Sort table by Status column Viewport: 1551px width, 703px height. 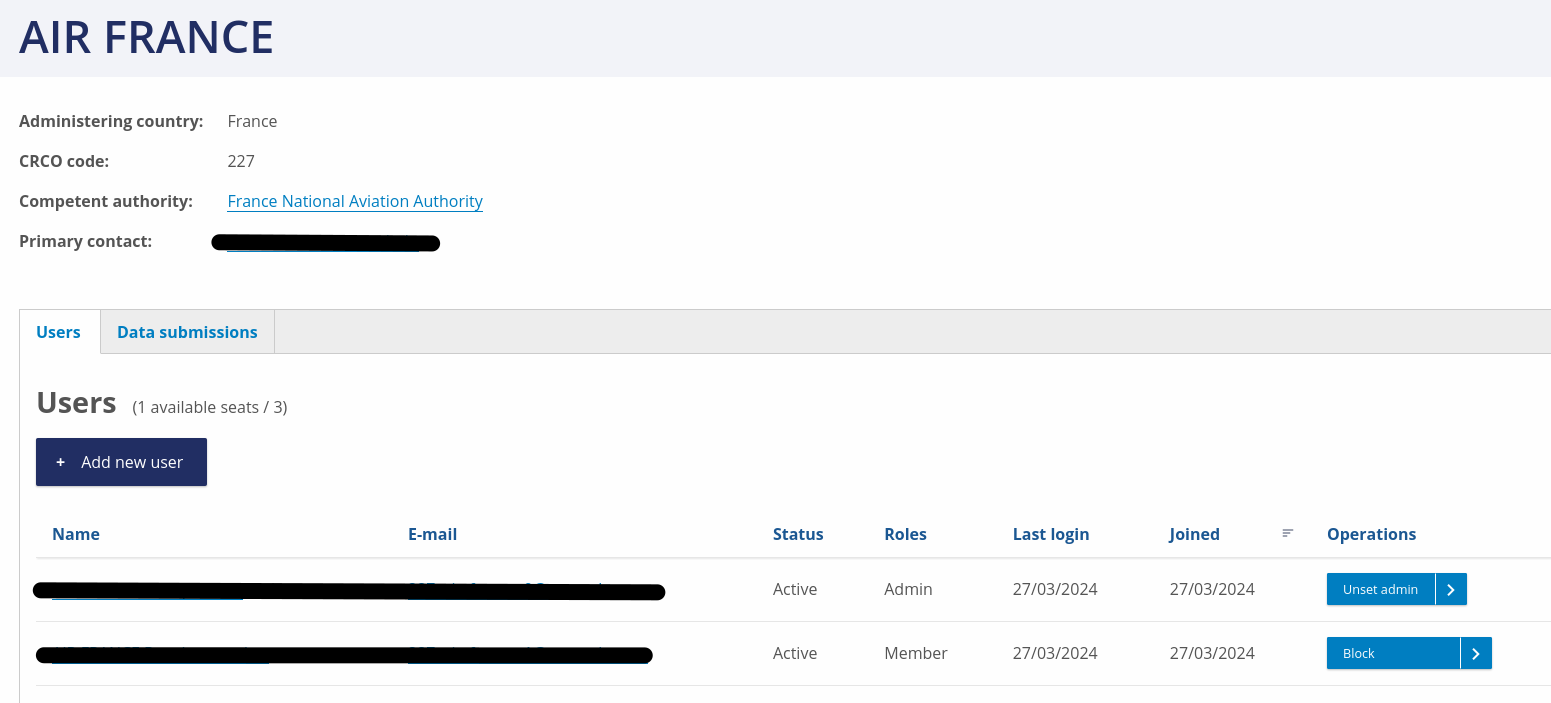pos(798,534)
